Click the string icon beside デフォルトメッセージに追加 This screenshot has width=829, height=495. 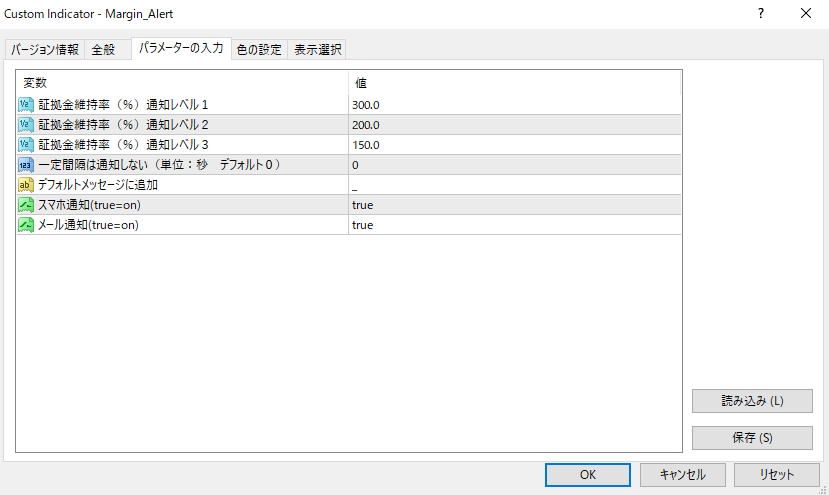point(26,185)
